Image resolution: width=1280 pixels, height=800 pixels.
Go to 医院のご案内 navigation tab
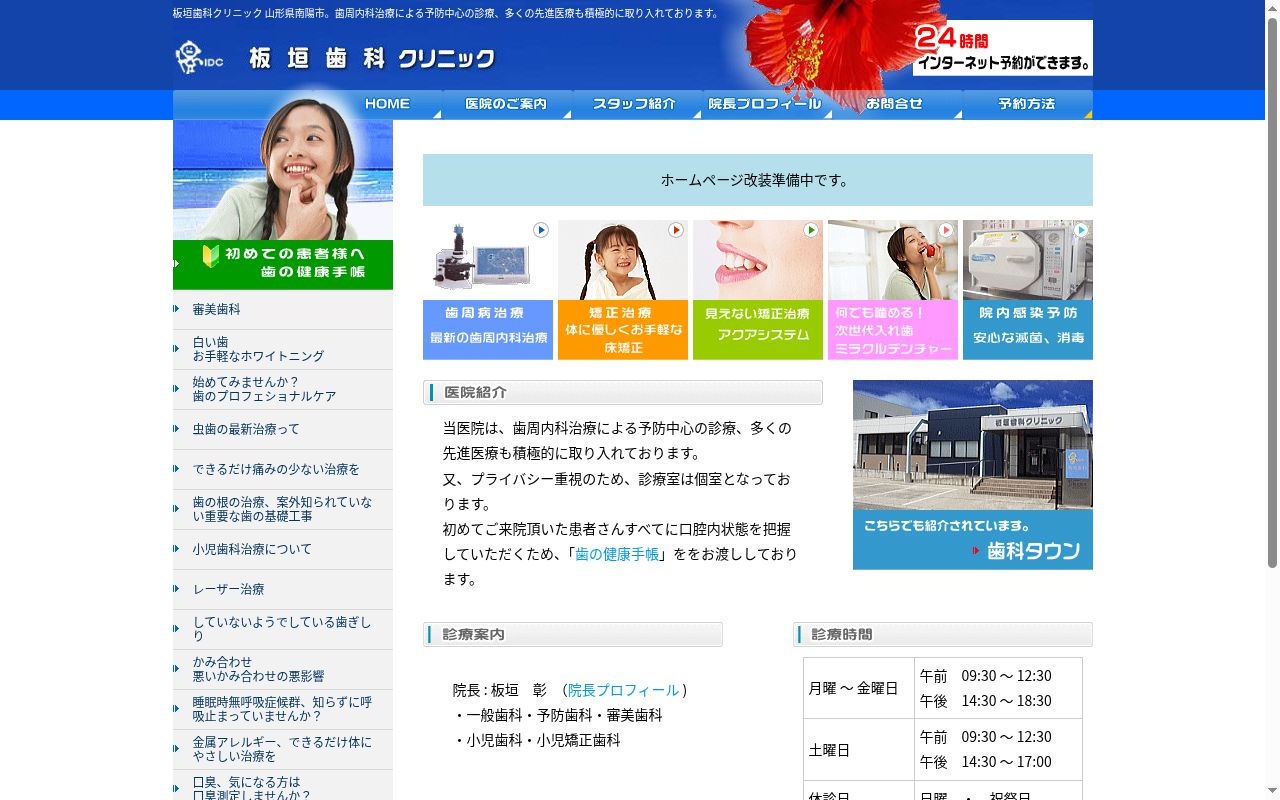point(508,104)
